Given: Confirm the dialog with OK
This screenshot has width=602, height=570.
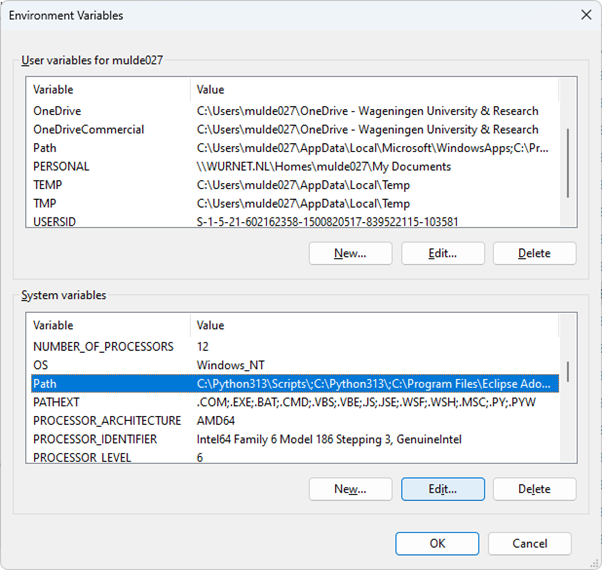Looking at the screenshot, I should click(437, 543).
